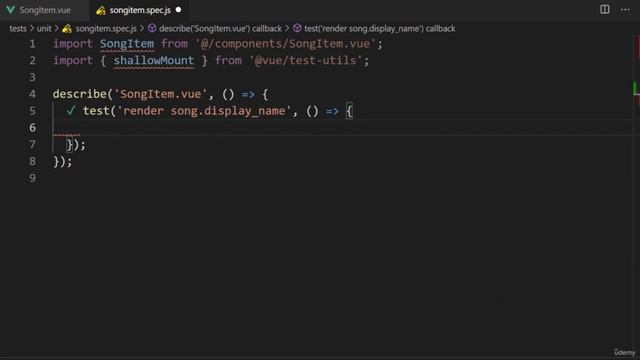
Task: Click the unsaved dot on songitem.spec.js tab
Action: click(x=178, y=10)
